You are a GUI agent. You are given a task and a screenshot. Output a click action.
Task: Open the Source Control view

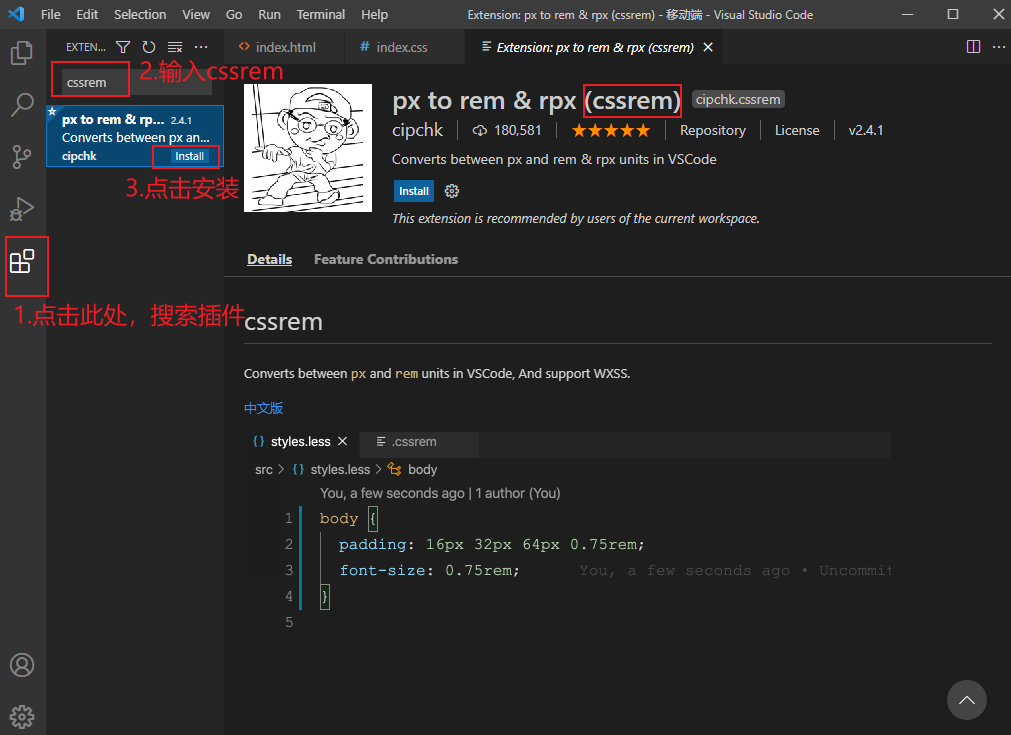tap(22, 156)
